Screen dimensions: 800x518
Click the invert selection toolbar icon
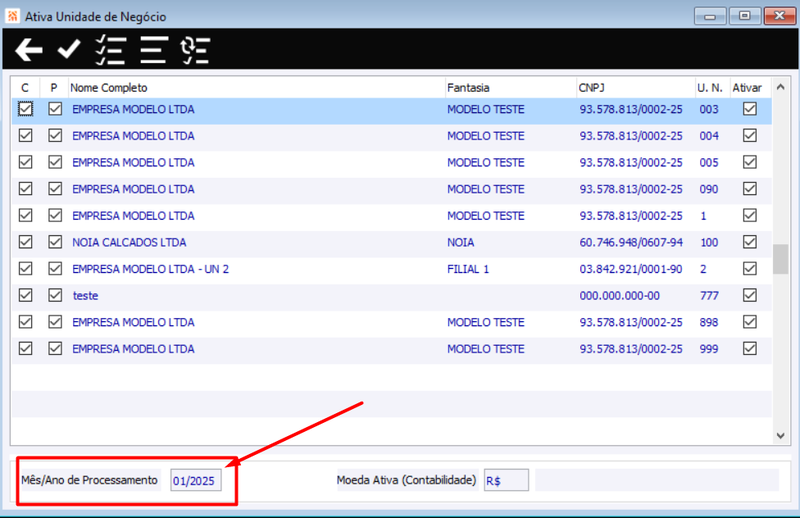point(195,50)
